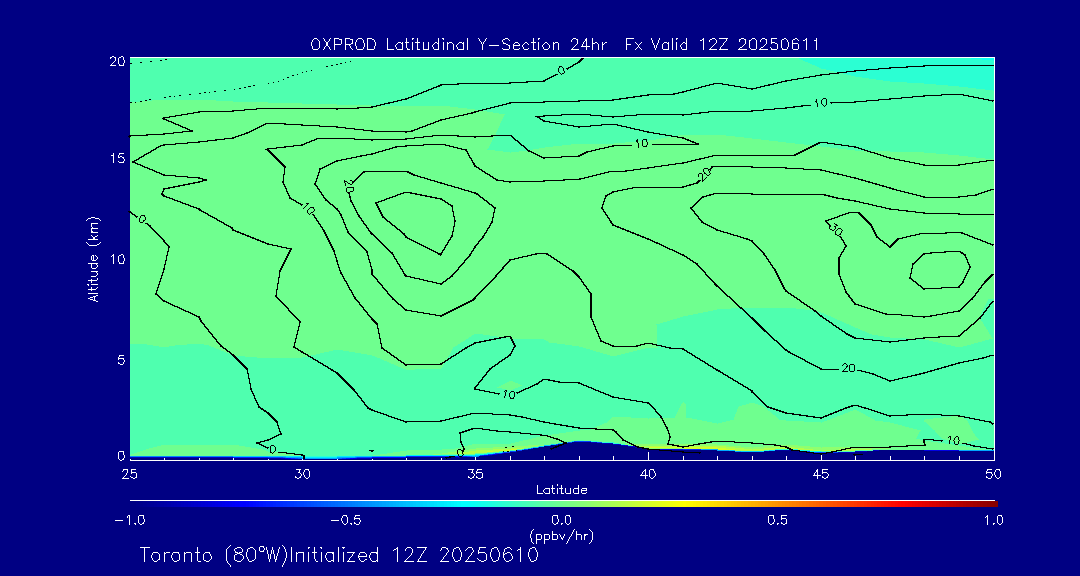This screenshot has width=1080, height=576.
Task: Click latitude axis tick label 25
Action: [129, 474]
